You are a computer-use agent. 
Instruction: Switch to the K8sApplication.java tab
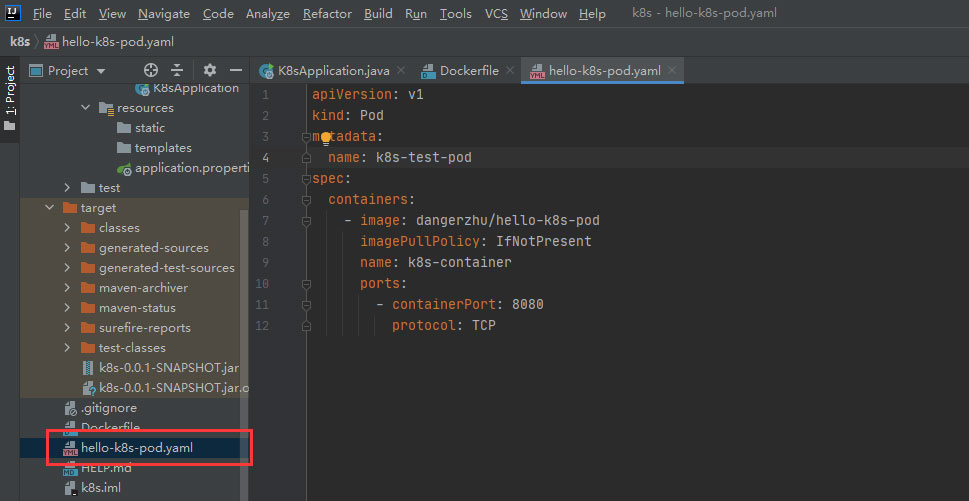pos(325,70)
